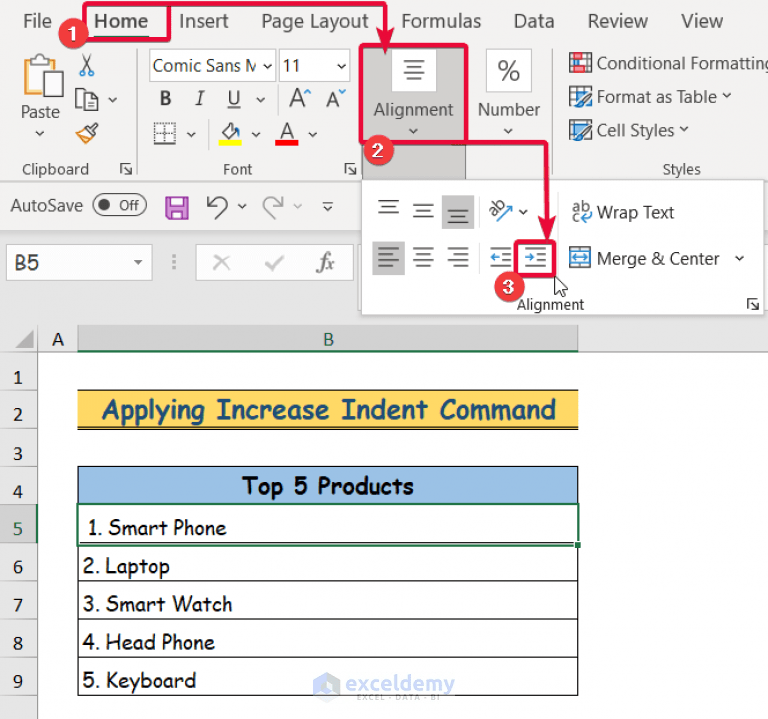Click Decrease Indent icon

[x=501, y=258]
